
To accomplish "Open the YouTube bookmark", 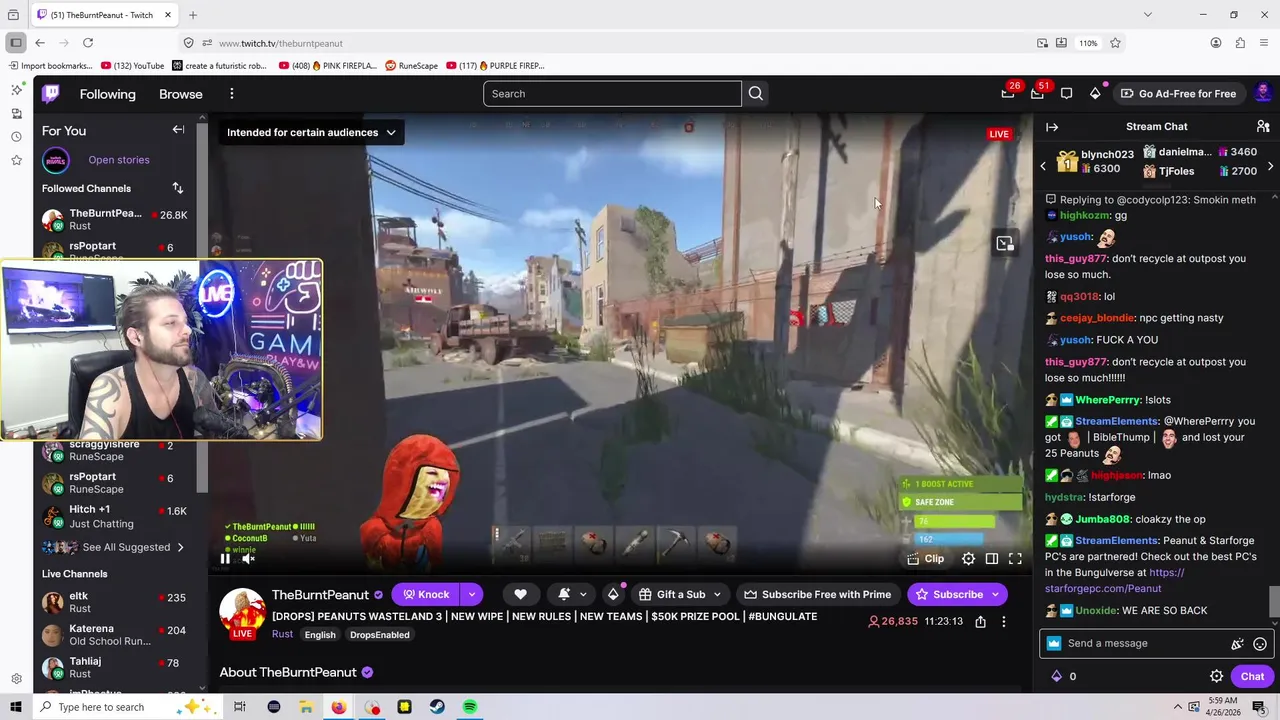I will point(132,66).
